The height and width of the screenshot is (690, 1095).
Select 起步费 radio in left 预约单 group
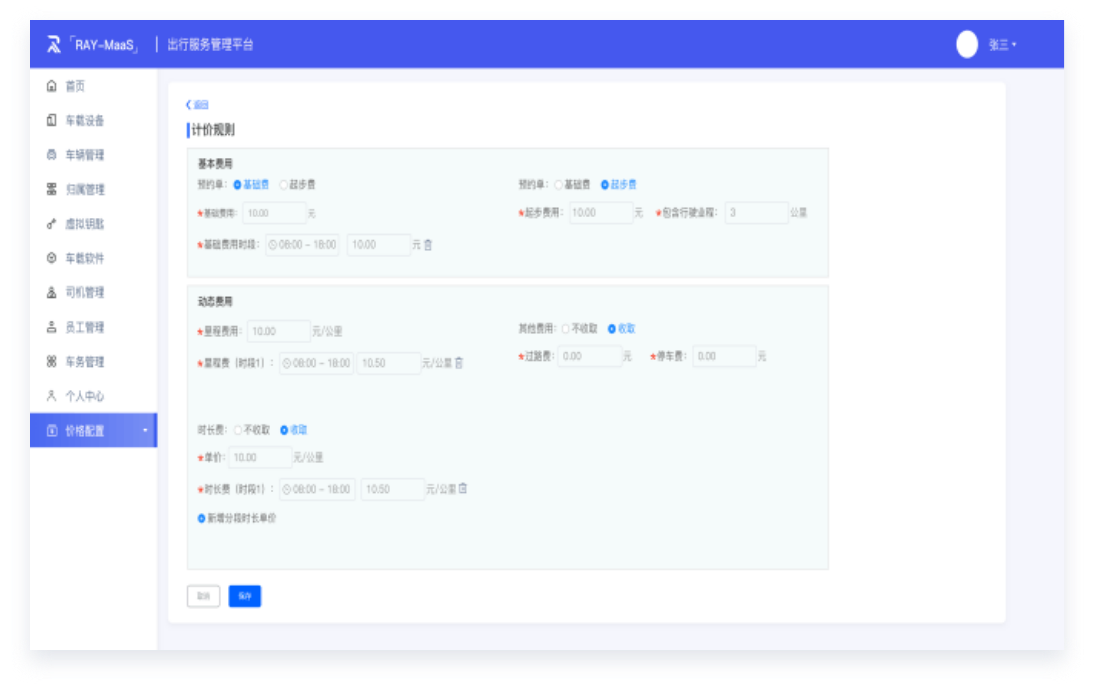tap(284, 185)
